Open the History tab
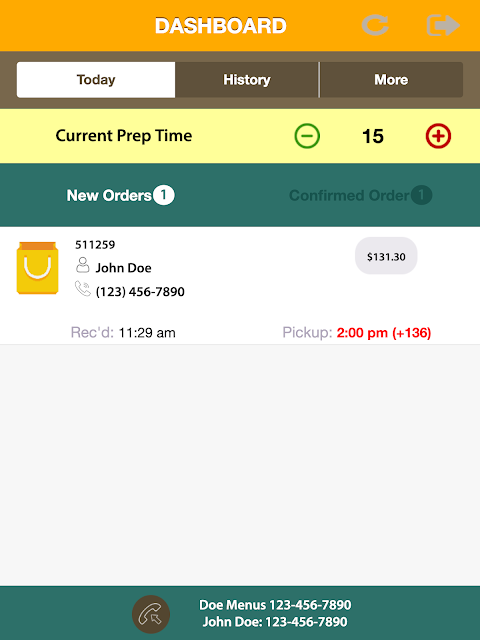This screenshot has height=640, width=480. [247, 80]
